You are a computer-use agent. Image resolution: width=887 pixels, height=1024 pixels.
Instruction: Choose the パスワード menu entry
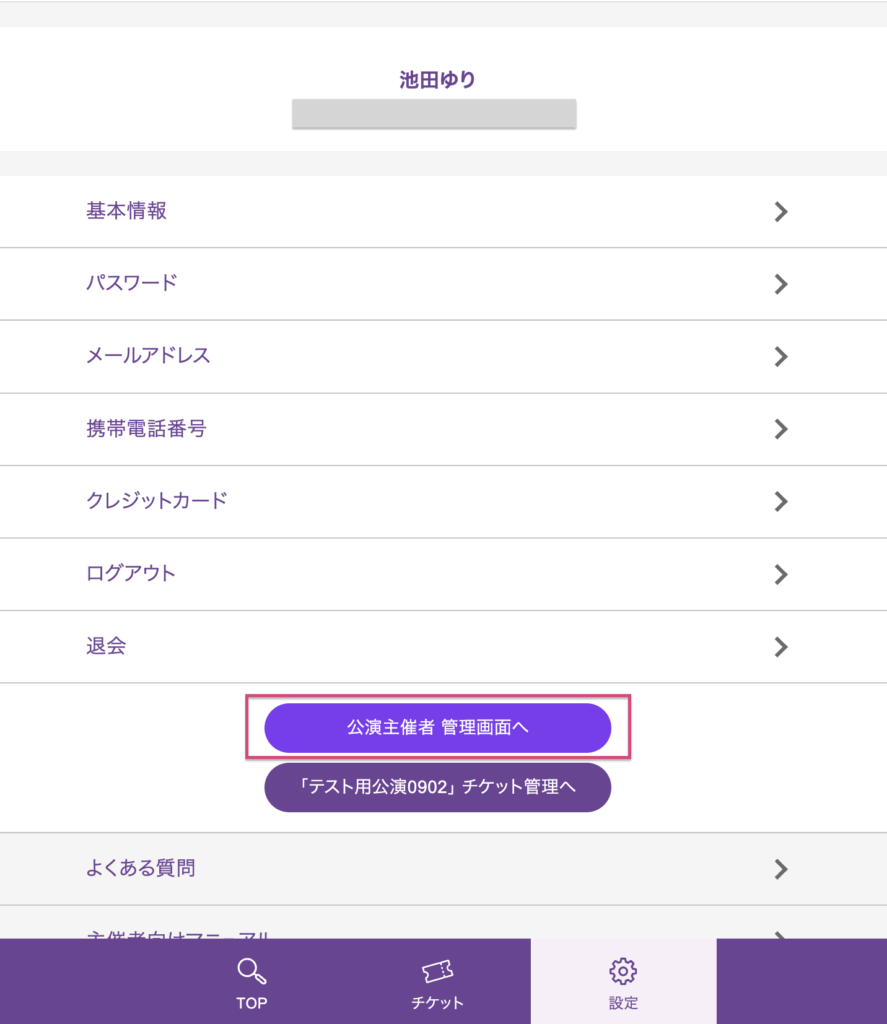point(131,283)
